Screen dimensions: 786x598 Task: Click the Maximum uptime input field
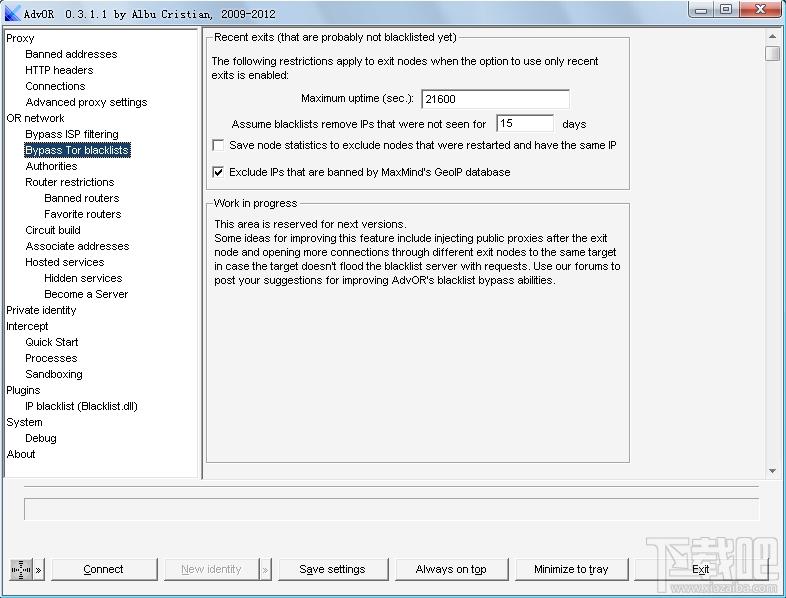pyautogui.click(x=495, y=99)
